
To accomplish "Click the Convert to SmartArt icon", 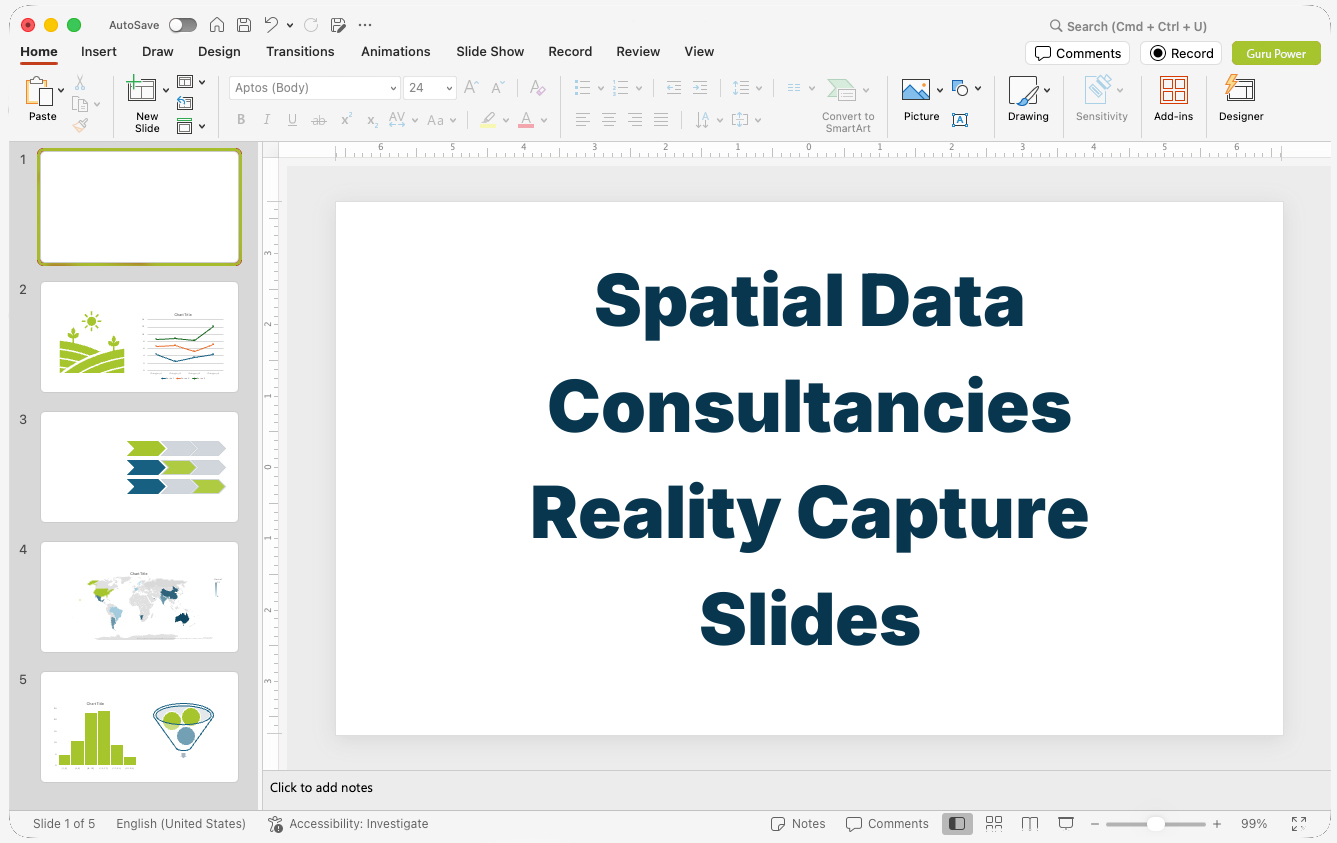I will [x=842, y=90].
